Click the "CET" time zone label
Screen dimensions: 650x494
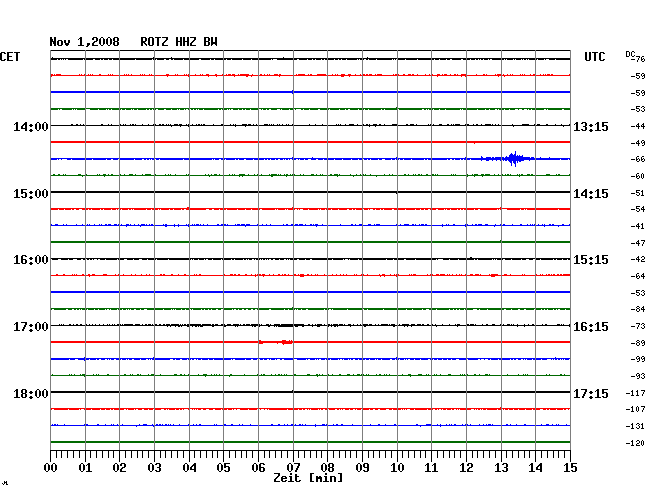tap(10, 57)
